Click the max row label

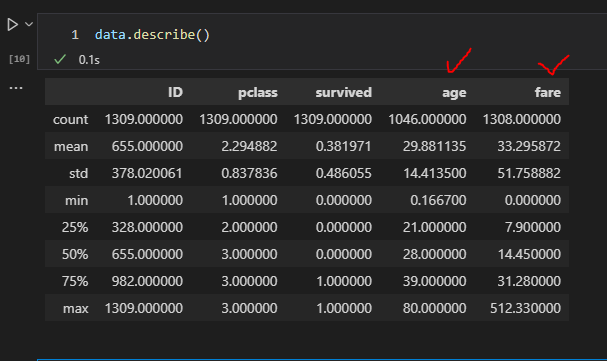coord(76,308)
